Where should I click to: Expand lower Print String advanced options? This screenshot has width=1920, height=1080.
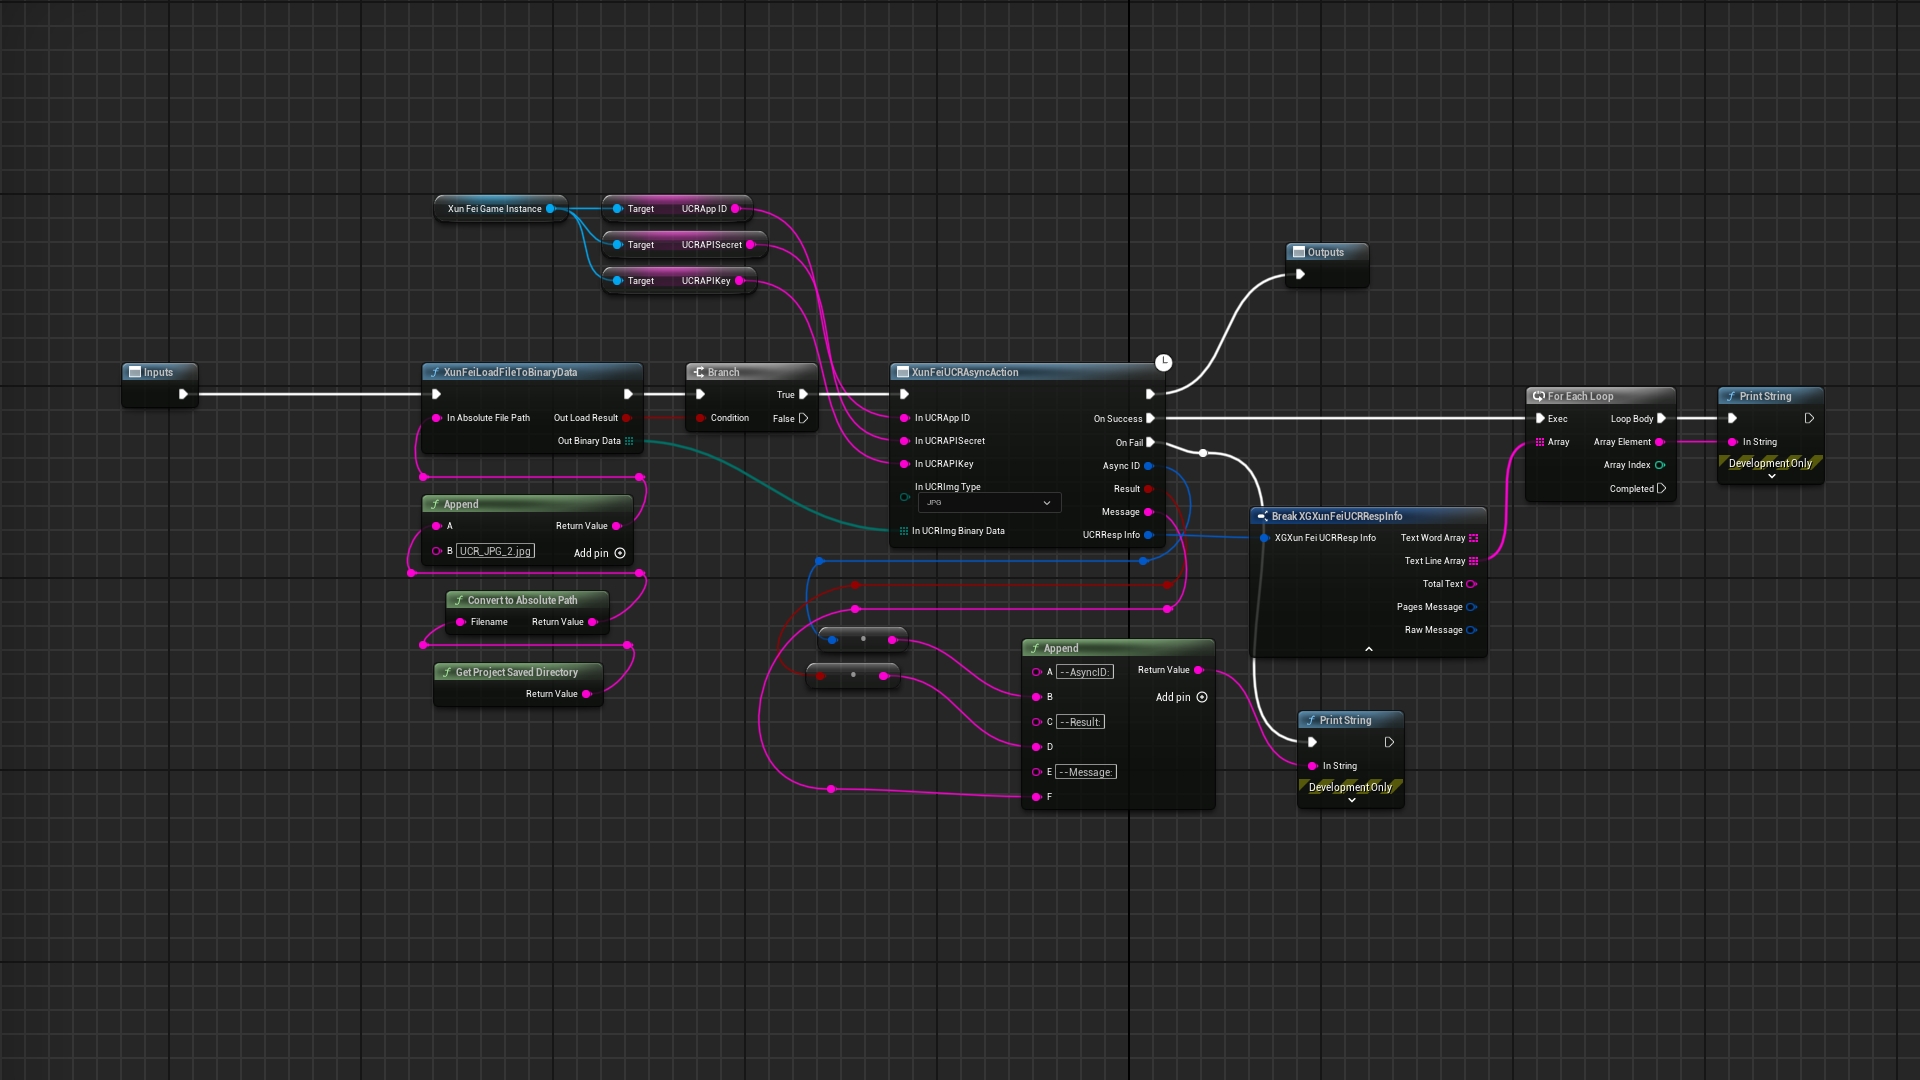coord(1351,800)
